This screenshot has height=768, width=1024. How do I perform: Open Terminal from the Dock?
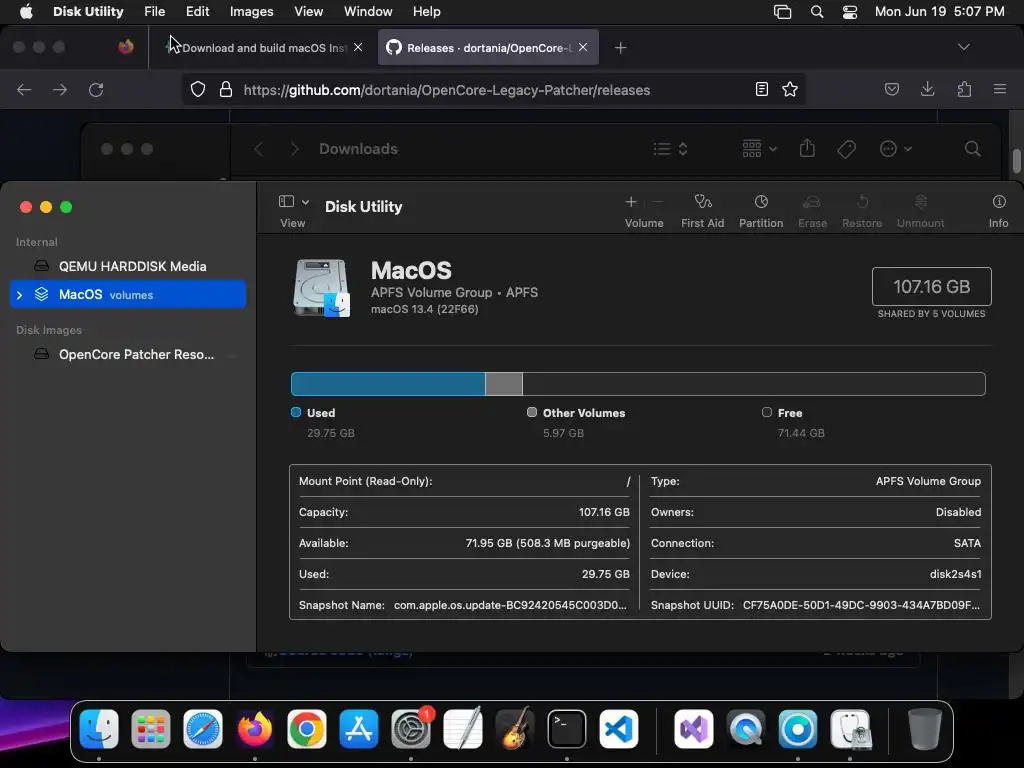click(567, 729)
